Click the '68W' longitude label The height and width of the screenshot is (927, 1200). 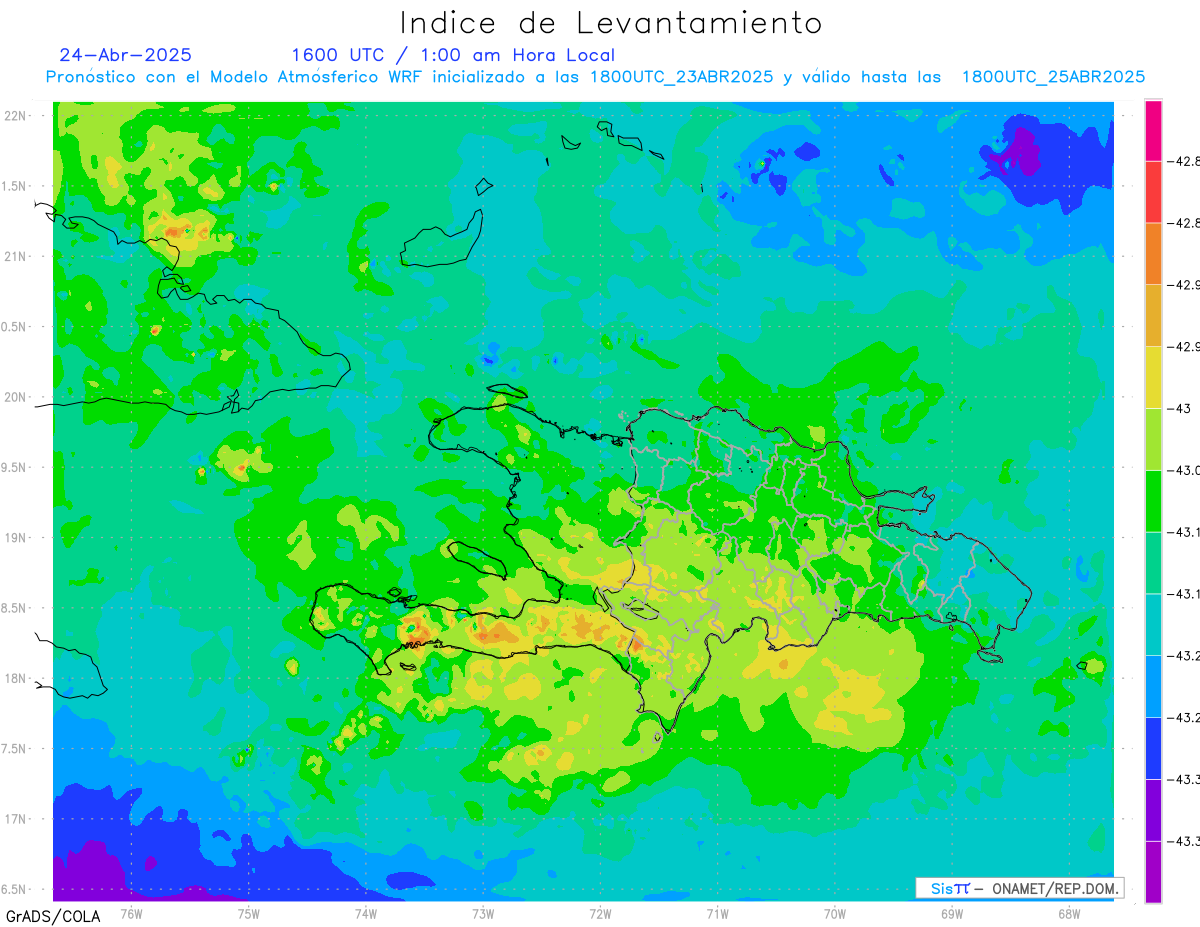click(x=1069, y=913)
